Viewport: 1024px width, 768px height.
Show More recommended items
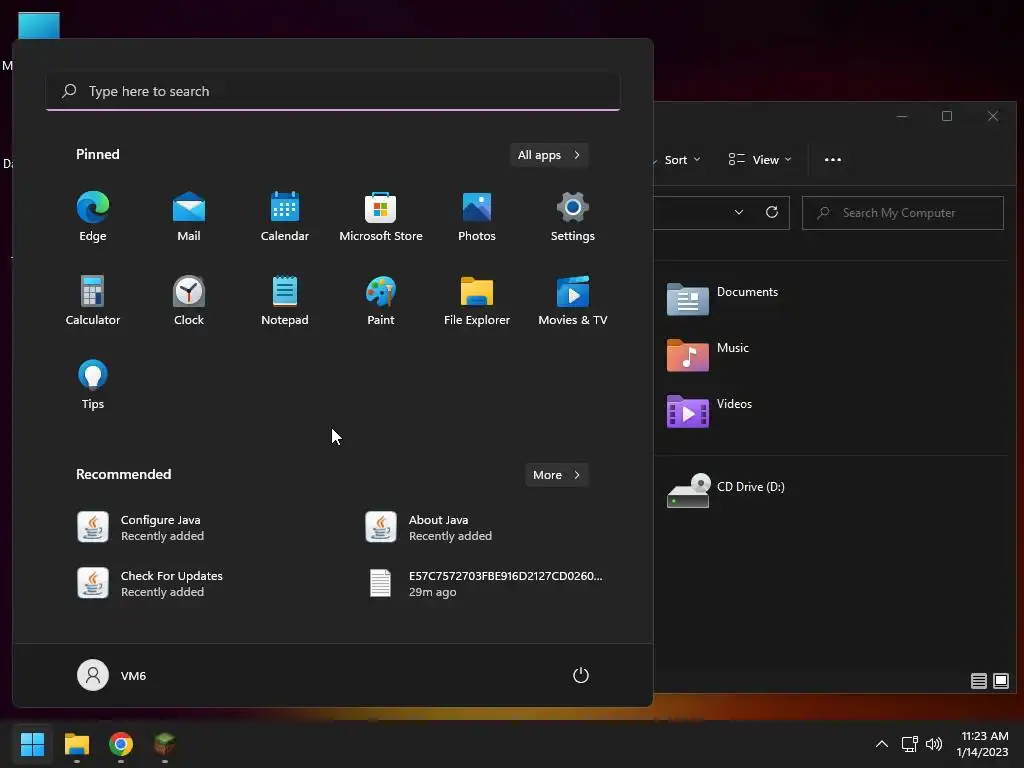[556, 475]
